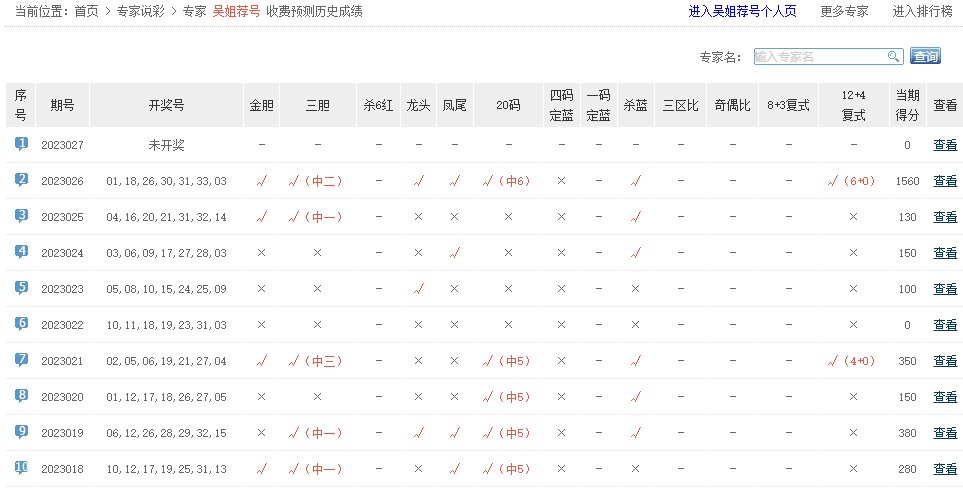Open 进入吴姐荐号个人页 link
Image resolution: width=963 pixels, height=488 pixels.
click(x=742, y=12)
